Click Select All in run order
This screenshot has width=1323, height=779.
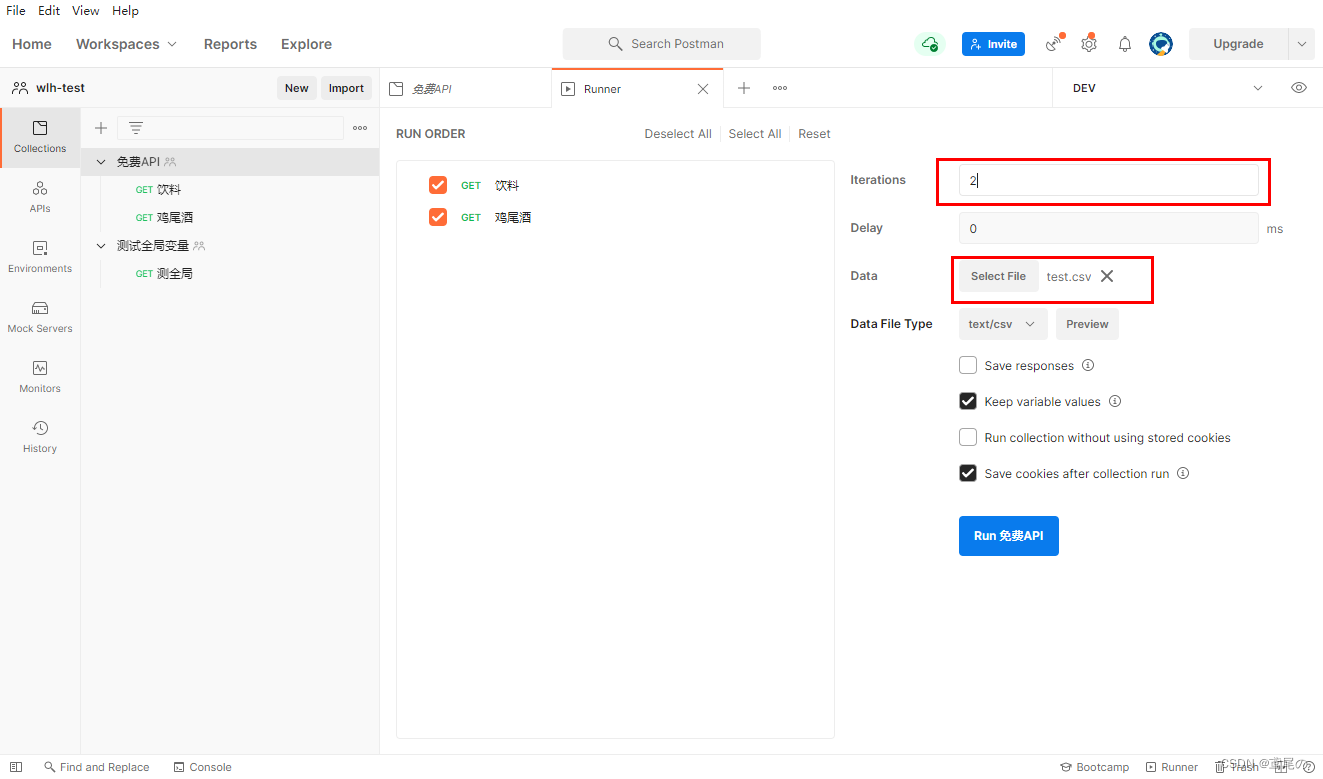tap(755, 134)
